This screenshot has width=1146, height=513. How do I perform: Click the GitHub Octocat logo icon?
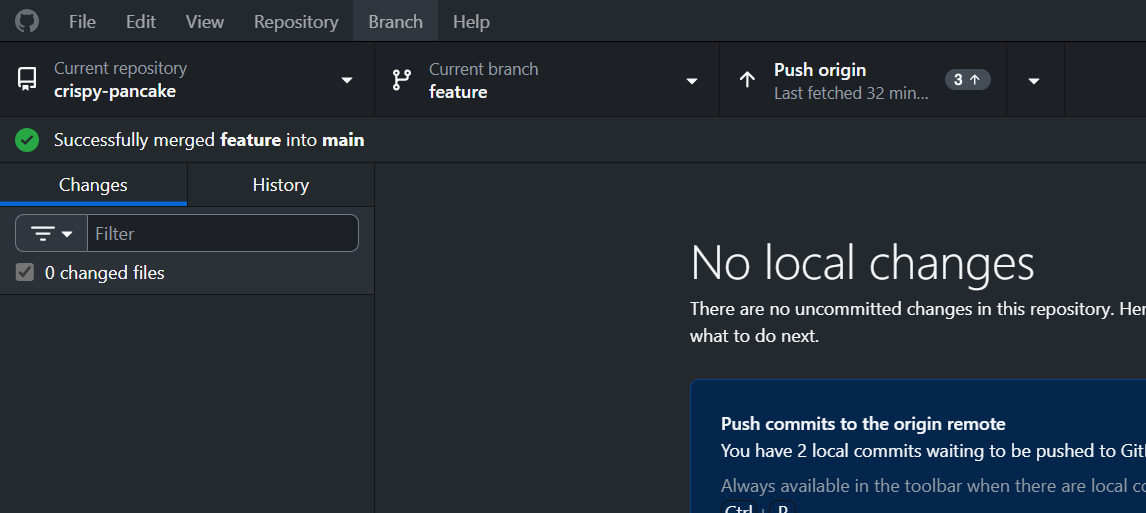[x=27, y=21]
